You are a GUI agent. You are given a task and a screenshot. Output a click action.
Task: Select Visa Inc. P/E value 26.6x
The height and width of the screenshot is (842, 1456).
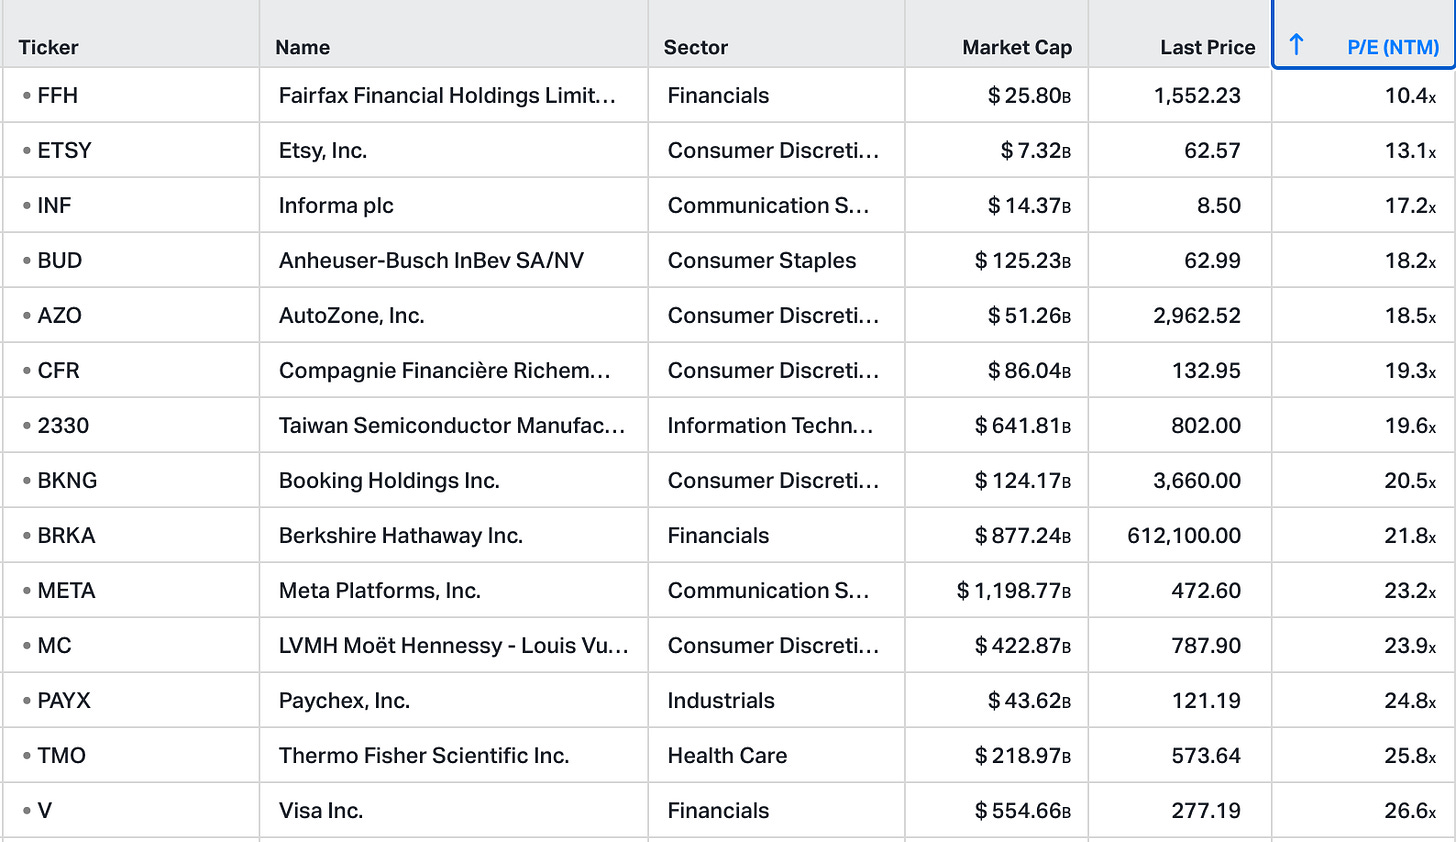1409,811
